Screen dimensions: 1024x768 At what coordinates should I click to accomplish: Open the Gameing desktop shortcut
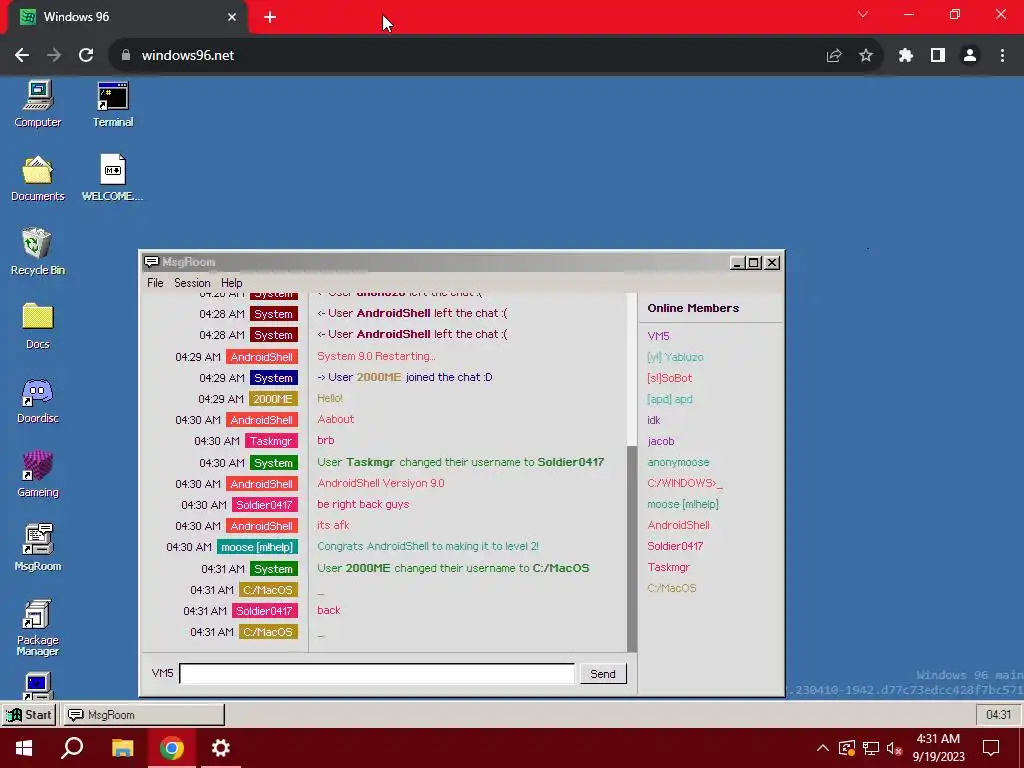38,474
